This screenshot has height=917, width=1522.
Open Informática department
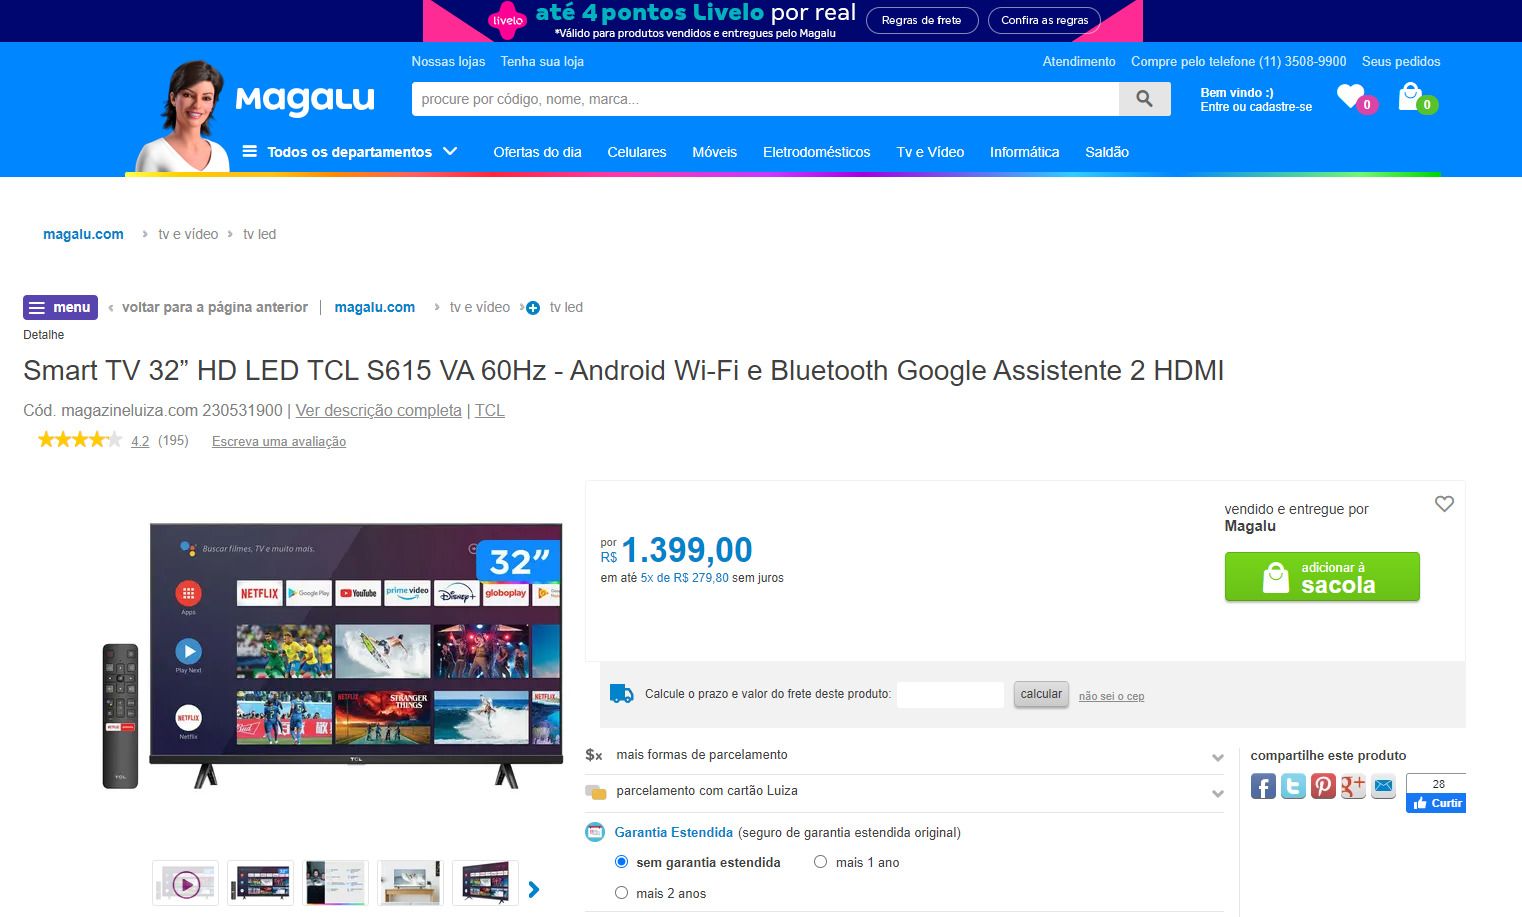[1024, 152]
